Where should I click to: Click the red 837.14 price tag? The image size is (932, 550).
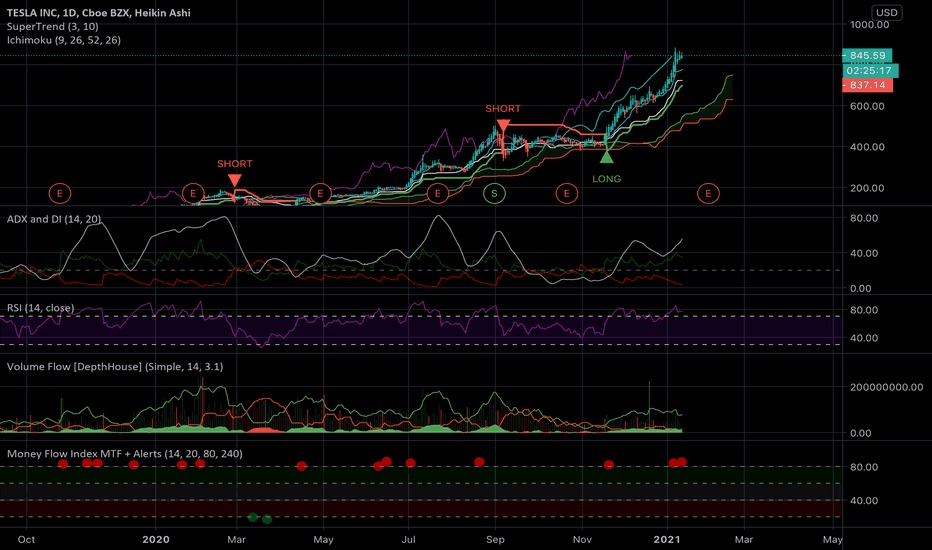point(867,85)
